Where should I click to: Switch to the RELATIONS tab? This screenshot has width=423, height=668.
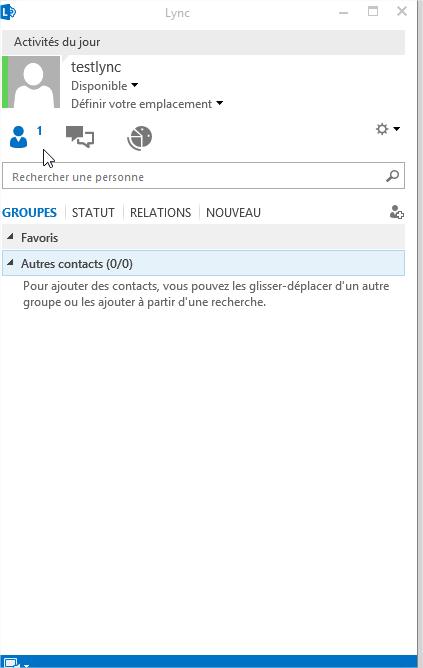click(161, 212)
